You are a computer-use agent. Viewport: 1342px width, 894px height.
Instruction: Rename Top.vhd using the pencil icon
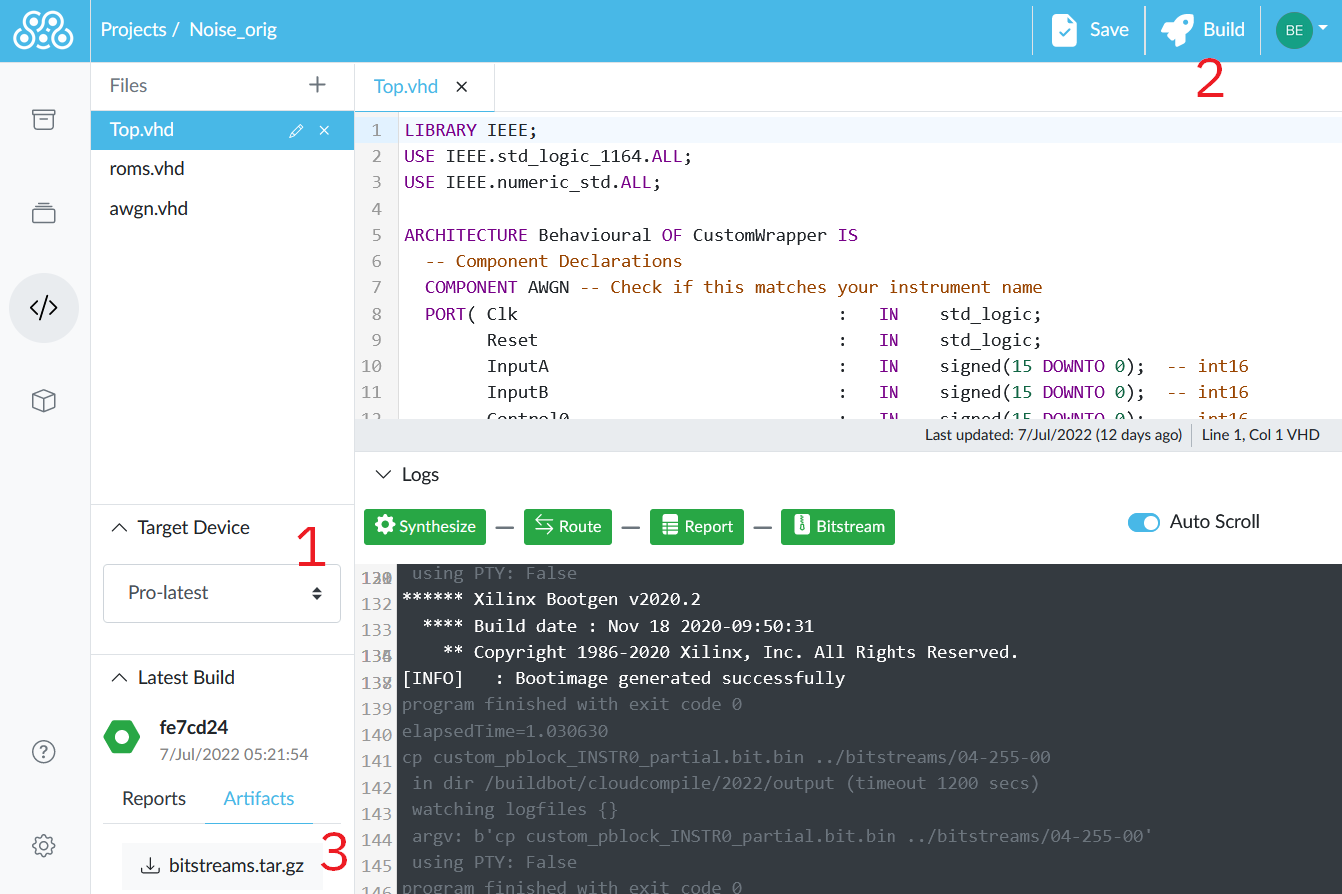coord(296,131)
